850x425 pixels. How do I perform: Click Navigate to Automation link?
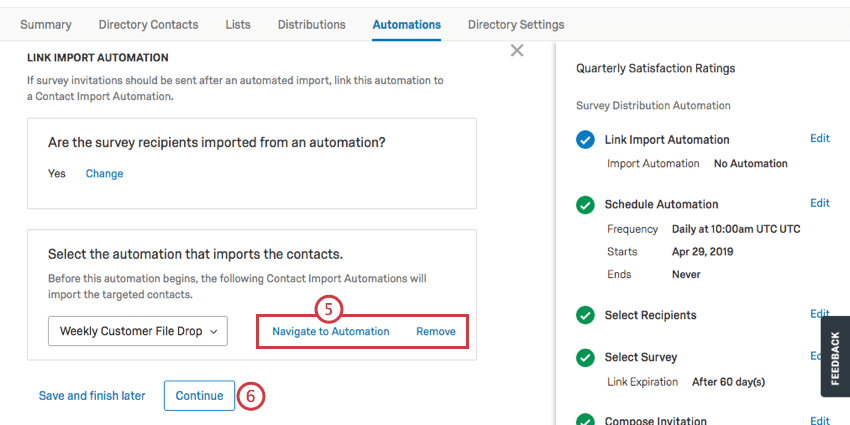pyautogui.click(x=331, y=331)
